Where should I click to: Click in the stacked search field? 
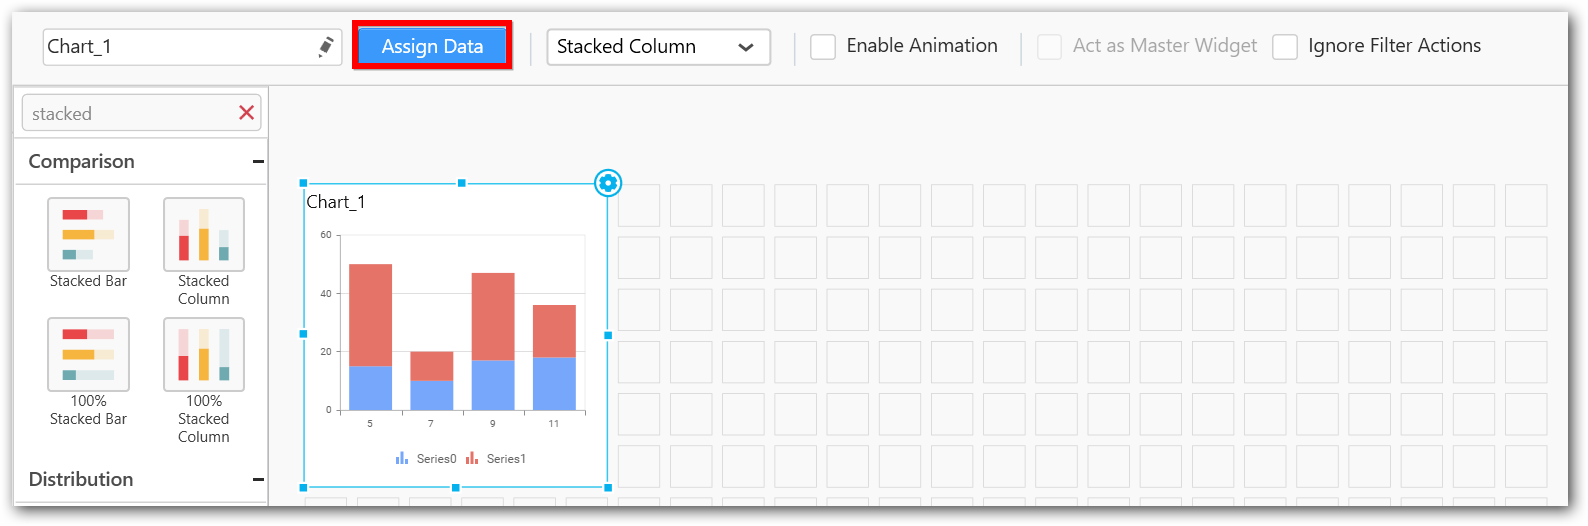coord(130,114)
